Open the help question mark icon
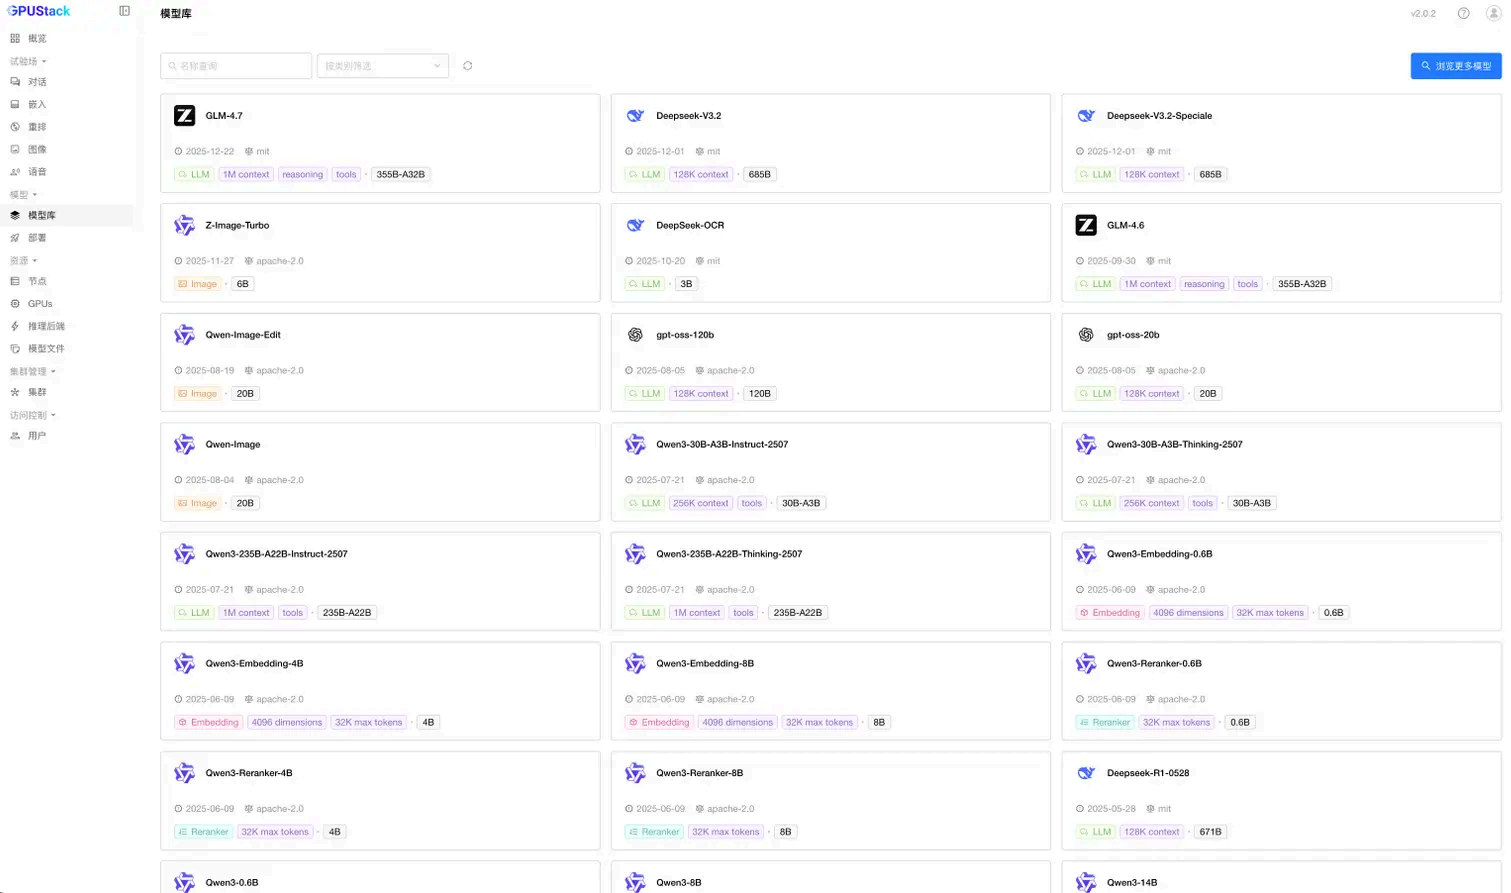Viewport: 1511px width, 893px height. (x=1463, y=13)
